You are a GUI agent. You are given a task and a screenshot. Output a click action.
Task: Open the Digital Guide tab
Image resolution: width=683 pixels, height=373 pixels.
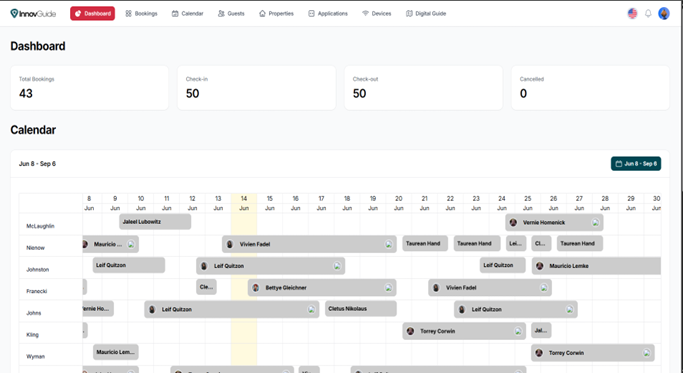pyautogui.click(x=426, y=14)
